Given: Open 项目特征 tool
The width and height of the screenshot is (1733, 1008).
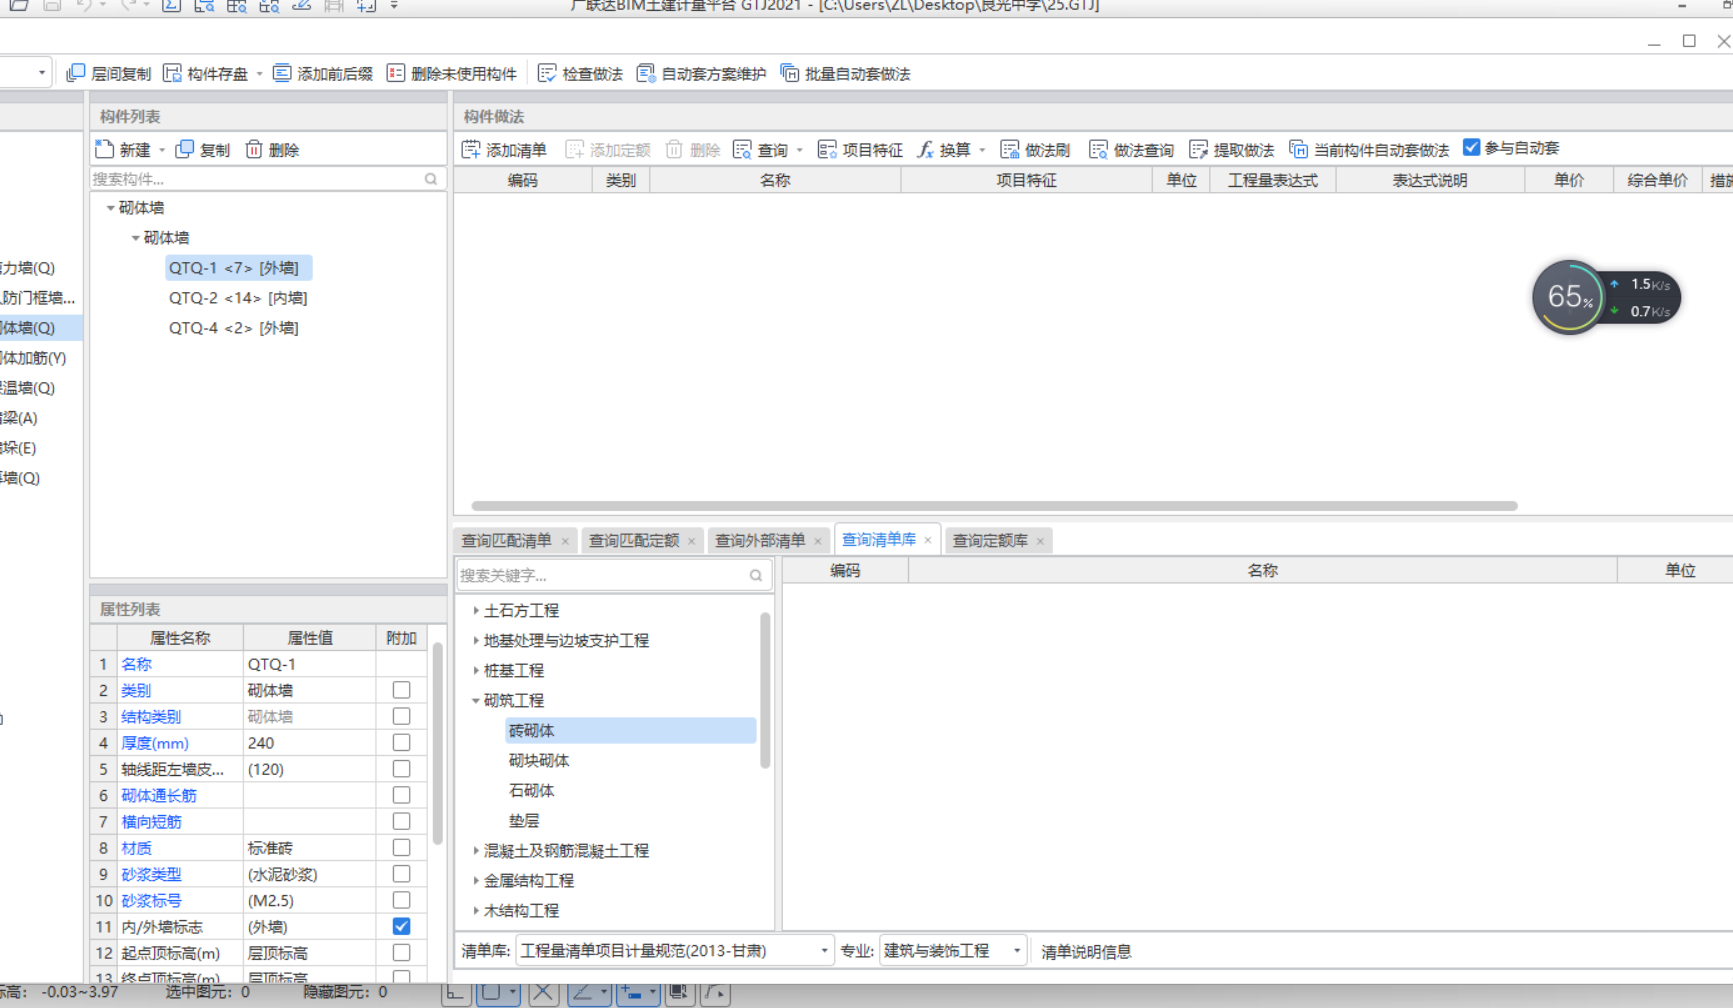Looking at the screenshot, I should point(860,149).
